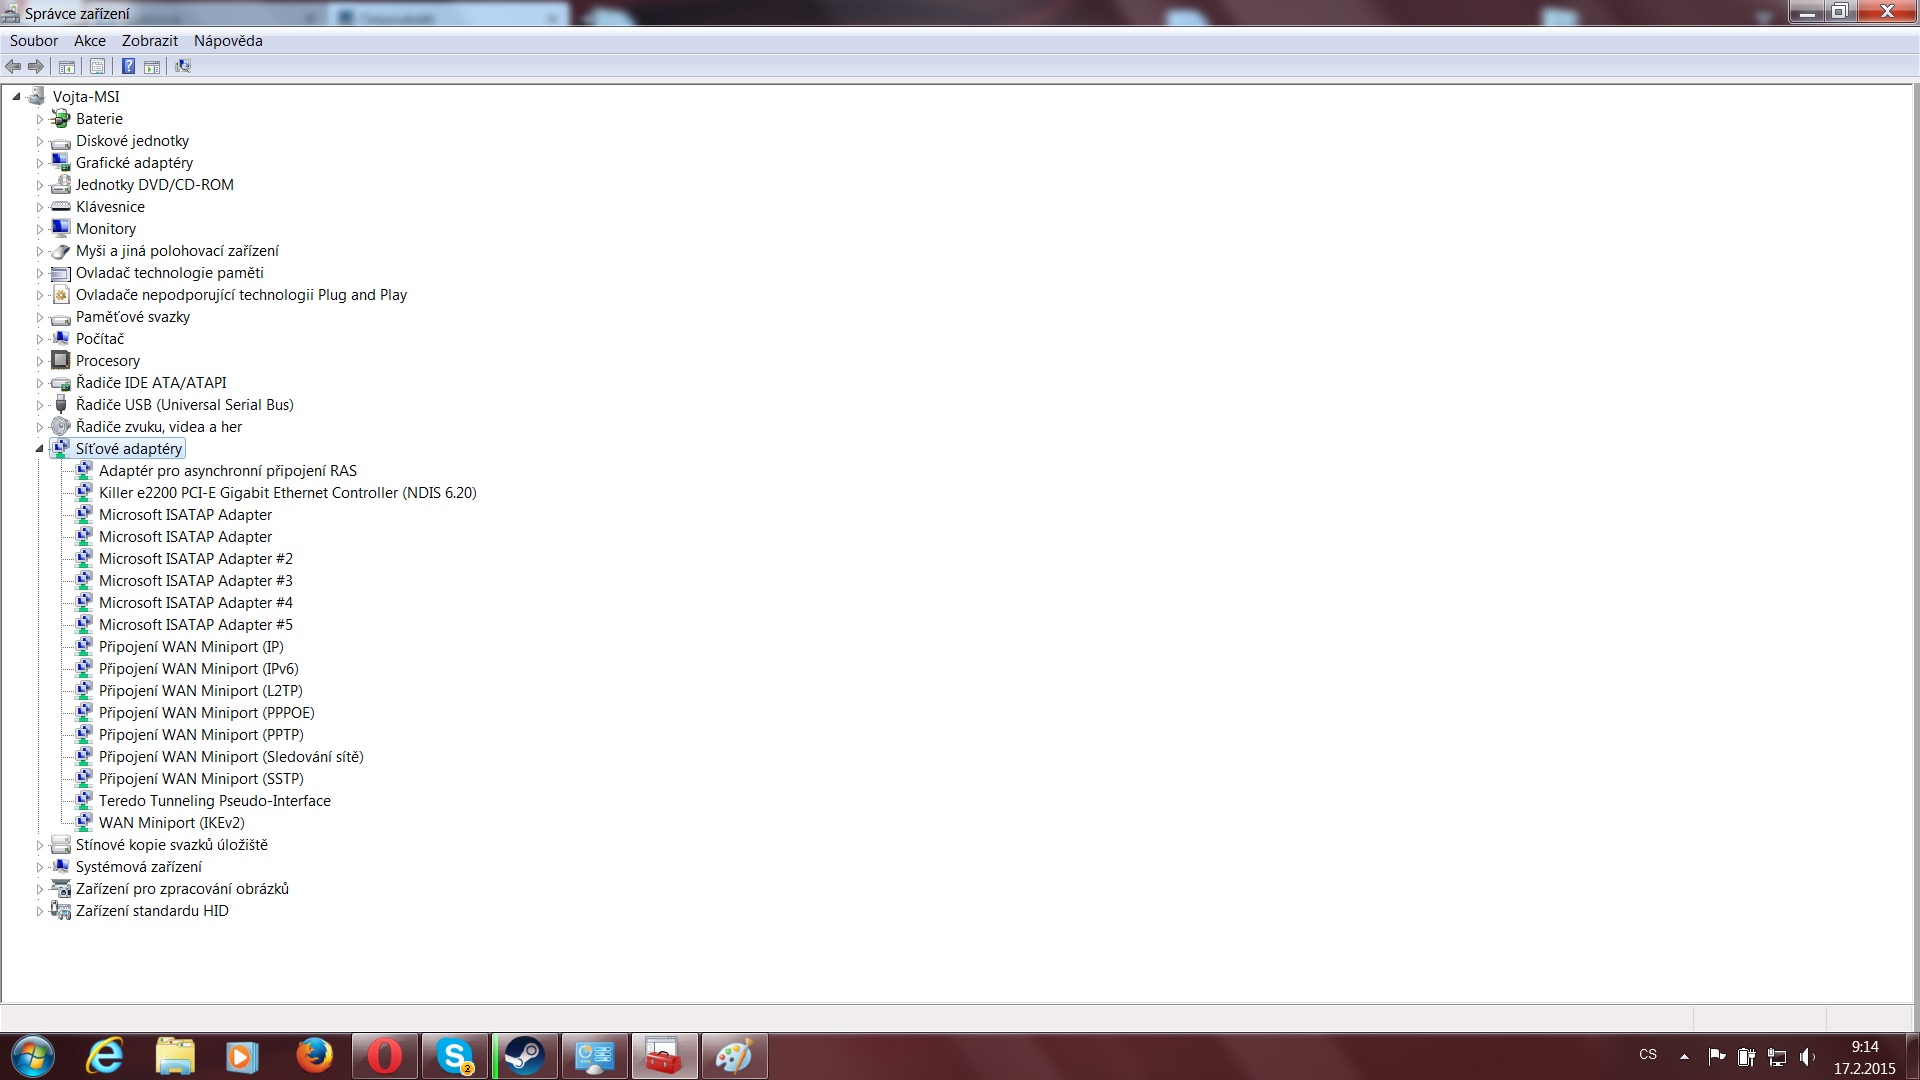
Task: Open the Akce menu
Action: (89, 41)
